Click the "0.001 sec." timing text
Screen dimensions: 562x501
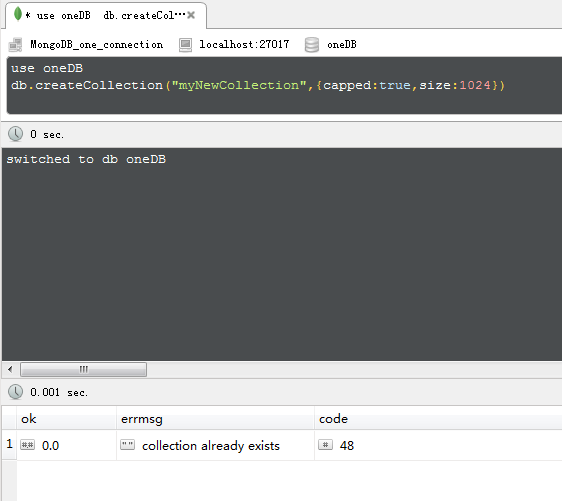(59, 392)
